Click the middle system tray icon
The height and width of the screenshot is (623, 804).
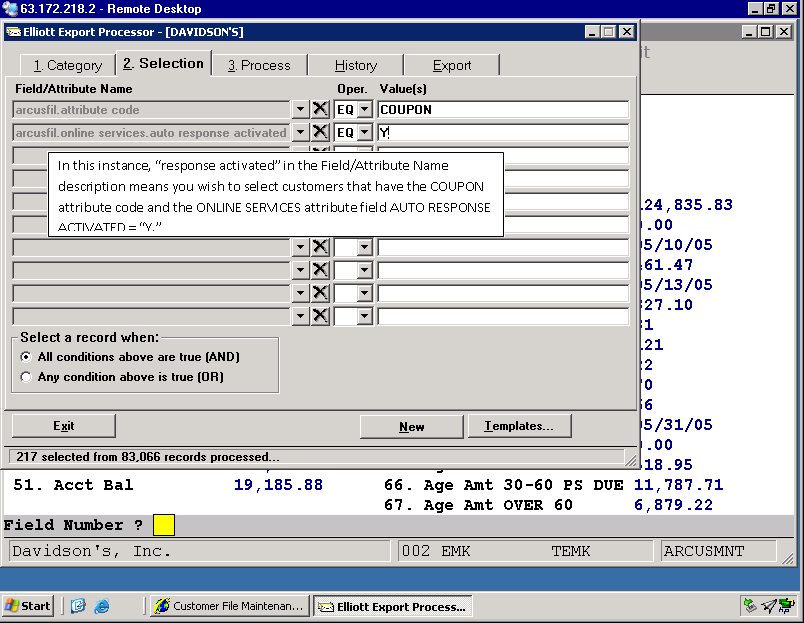point(768,606)
